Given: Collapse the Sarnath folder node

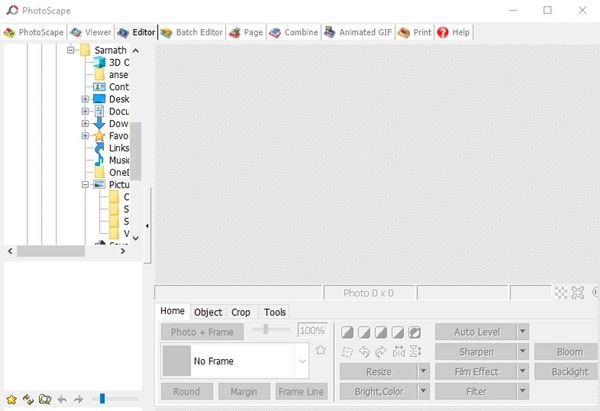Looking at the screenshot, I should coord(72,50).
